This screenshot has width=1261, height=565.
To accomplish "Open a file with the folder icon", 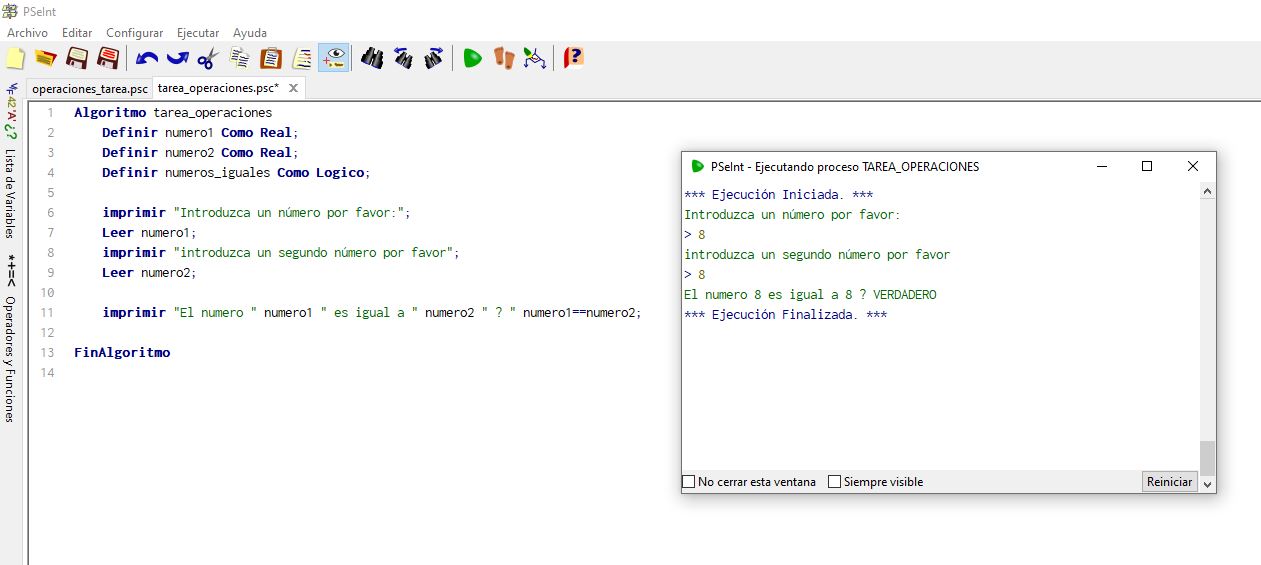I will [45, 58].
